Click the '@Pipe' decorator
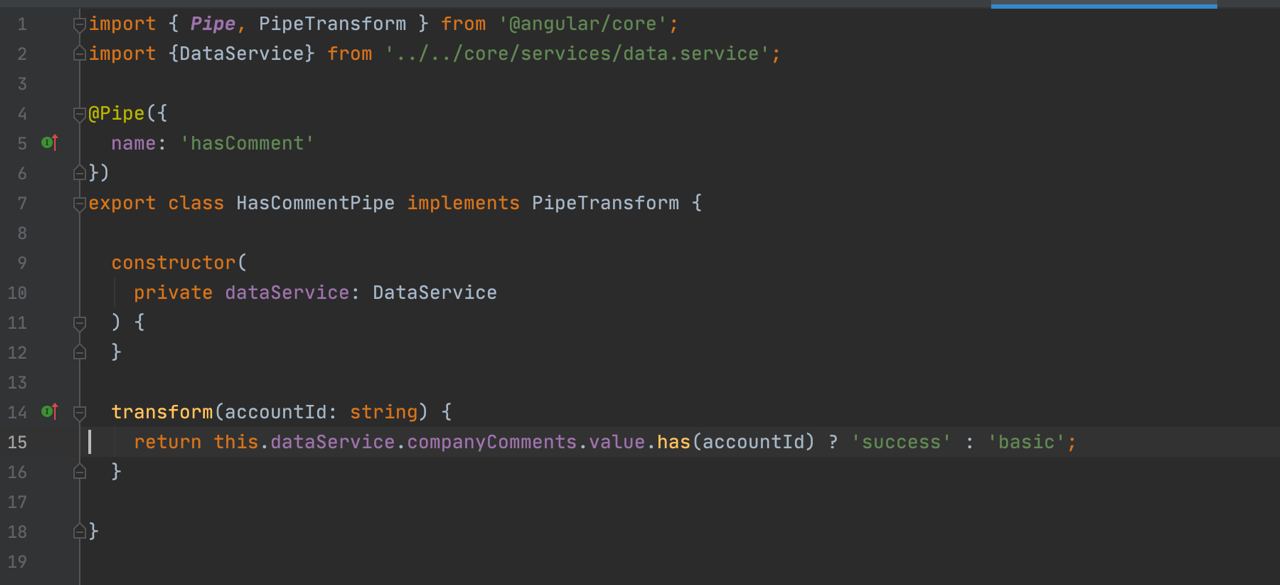The width and height of the screenshot is (1280, 585). [116, 114]
